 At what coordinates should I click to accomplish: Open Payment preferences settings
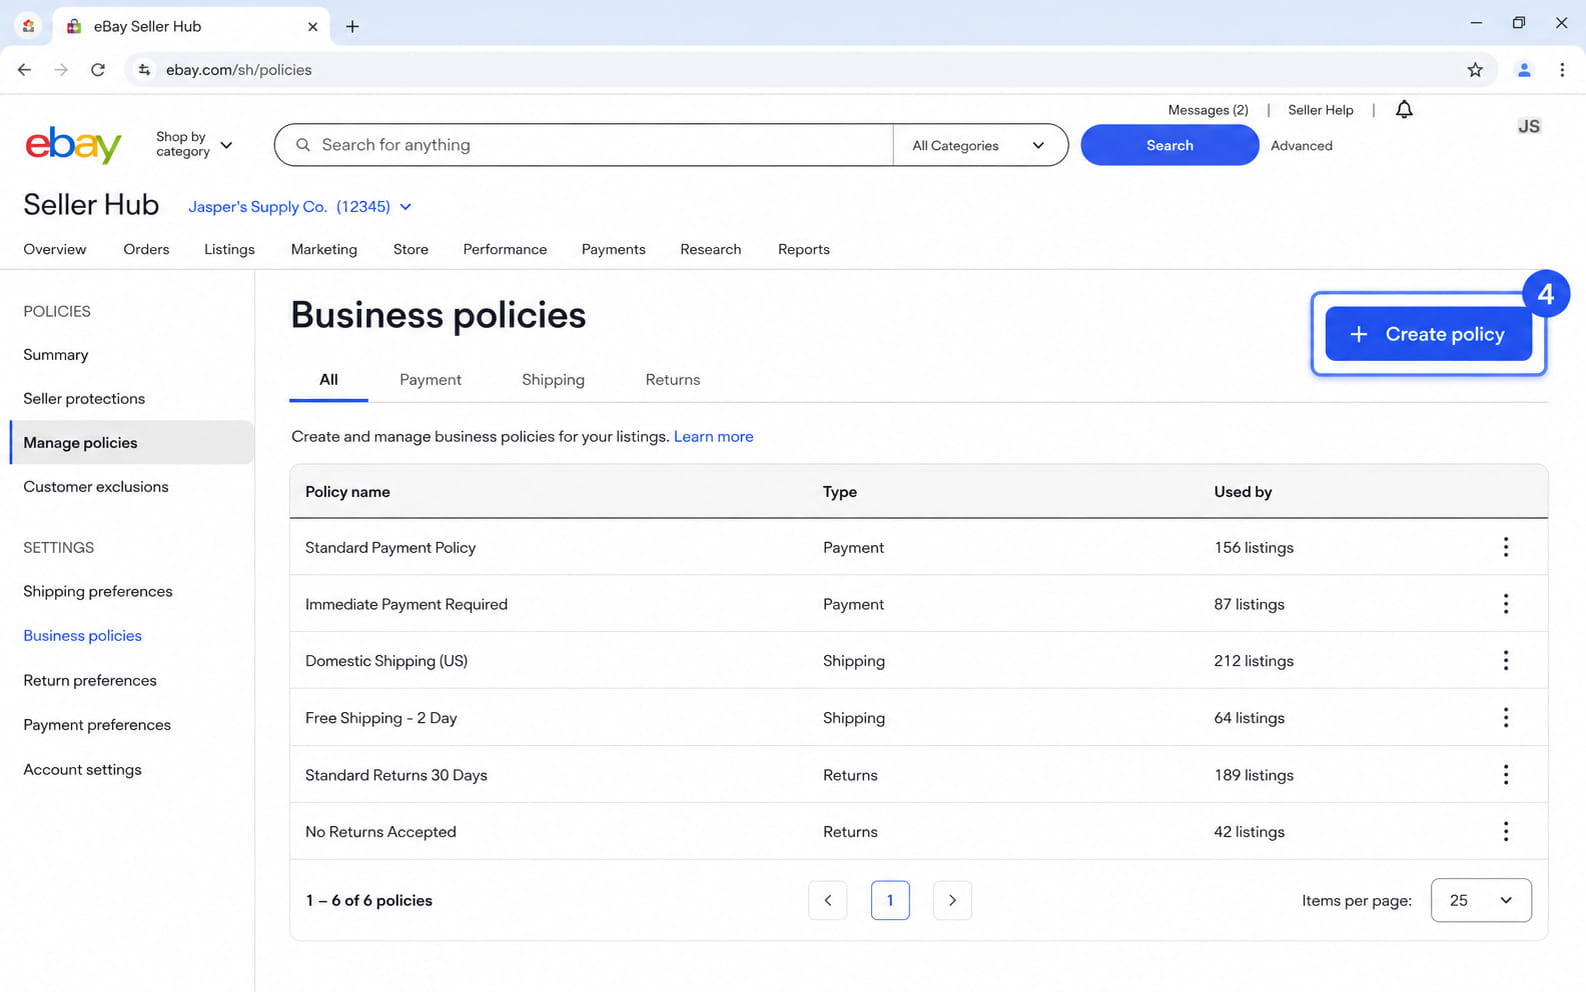(x=97, y=725)
